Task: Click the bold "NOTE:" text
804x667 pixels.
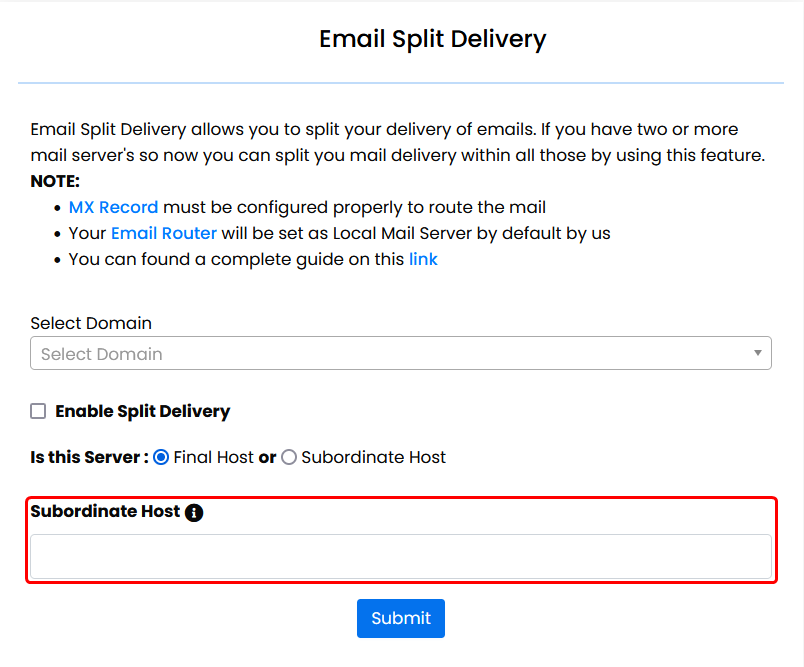Action: [55, 181]
